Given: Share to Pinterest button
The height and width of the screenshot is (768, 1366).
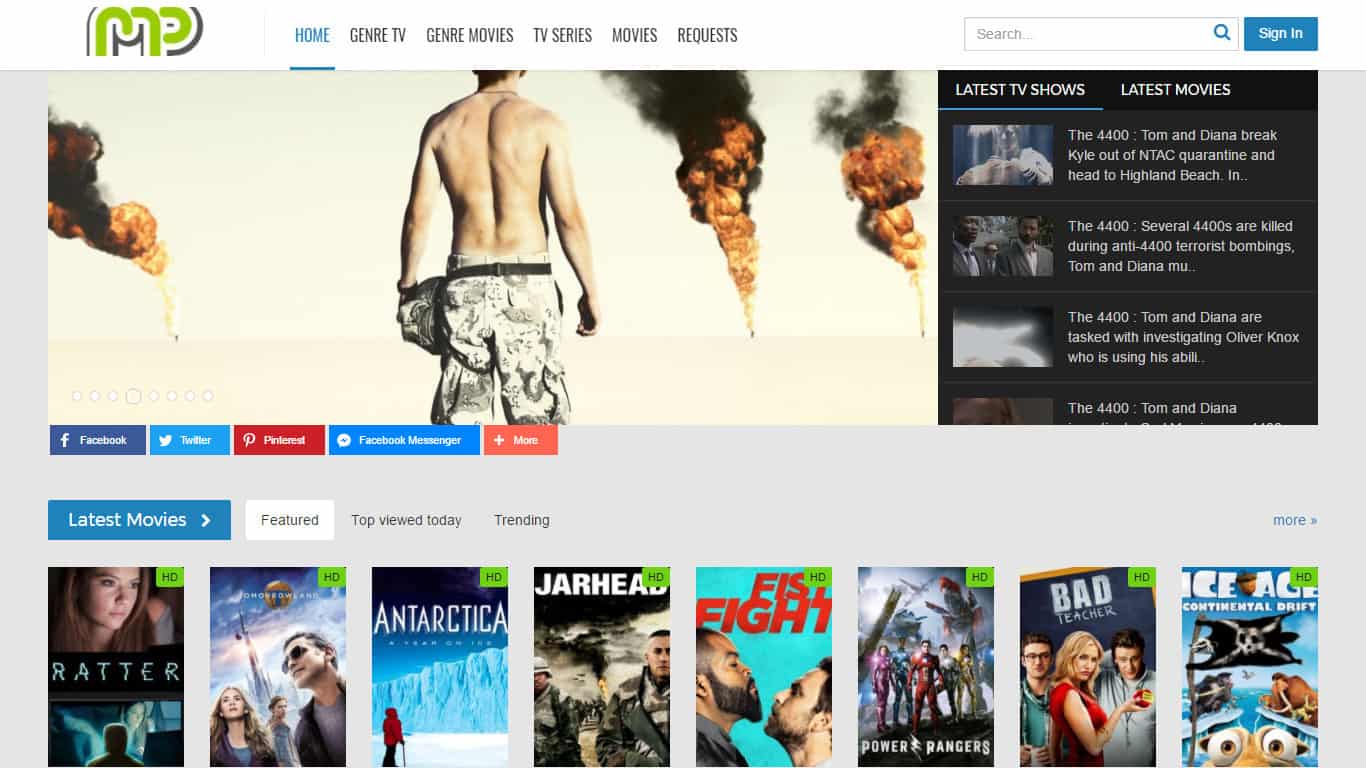Looking at the screenshot, I should 279,440.
